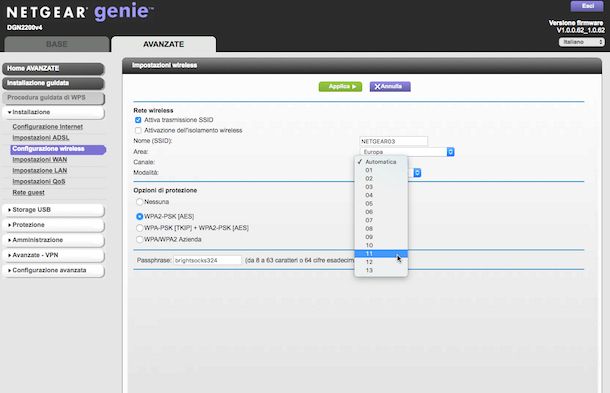Select WPA/WPA2 Azienda radio button

pos(139,239)
